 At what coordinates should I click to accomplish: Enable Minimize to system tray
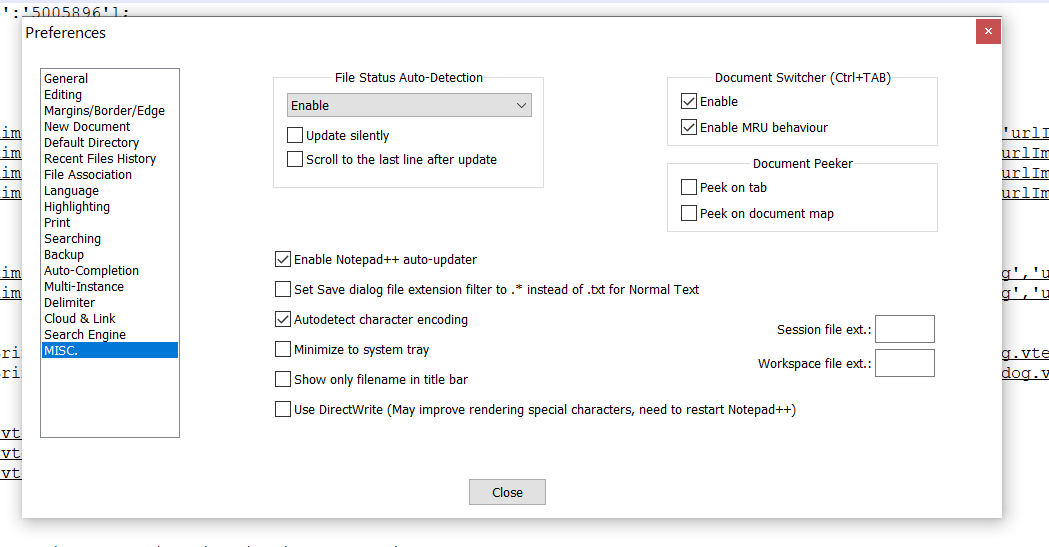[x=282, y=349]
